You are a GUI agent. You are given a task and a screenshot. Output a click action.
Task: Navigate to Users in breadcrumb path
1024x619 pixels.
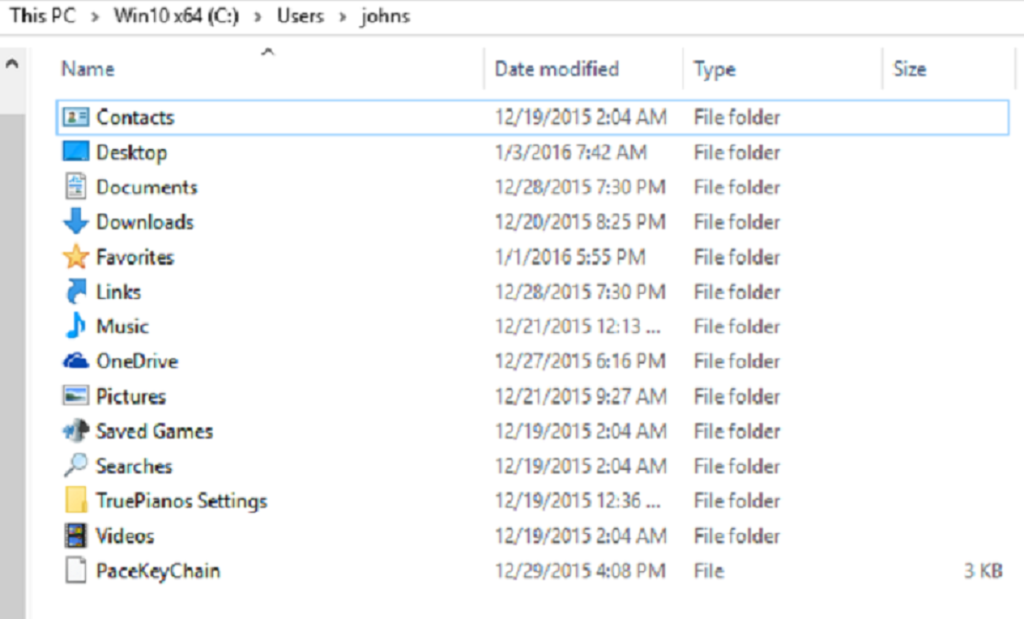pos(300,17)
